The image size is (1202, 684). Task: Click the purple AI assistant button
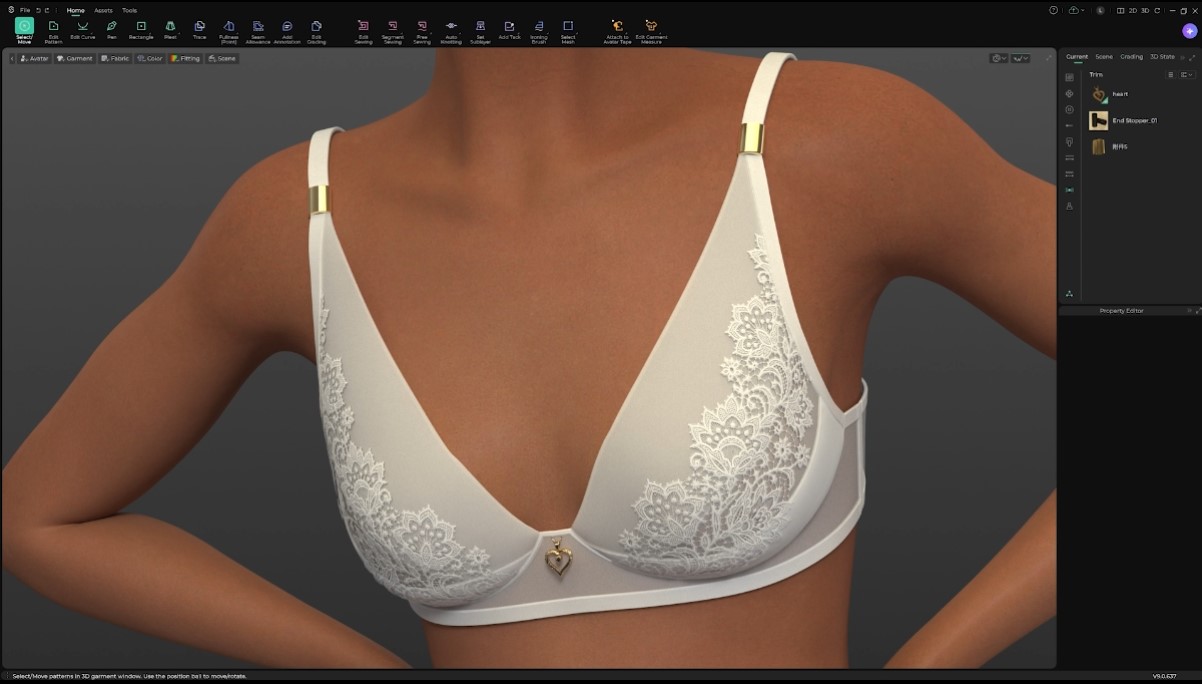(x=1190, y=31)
